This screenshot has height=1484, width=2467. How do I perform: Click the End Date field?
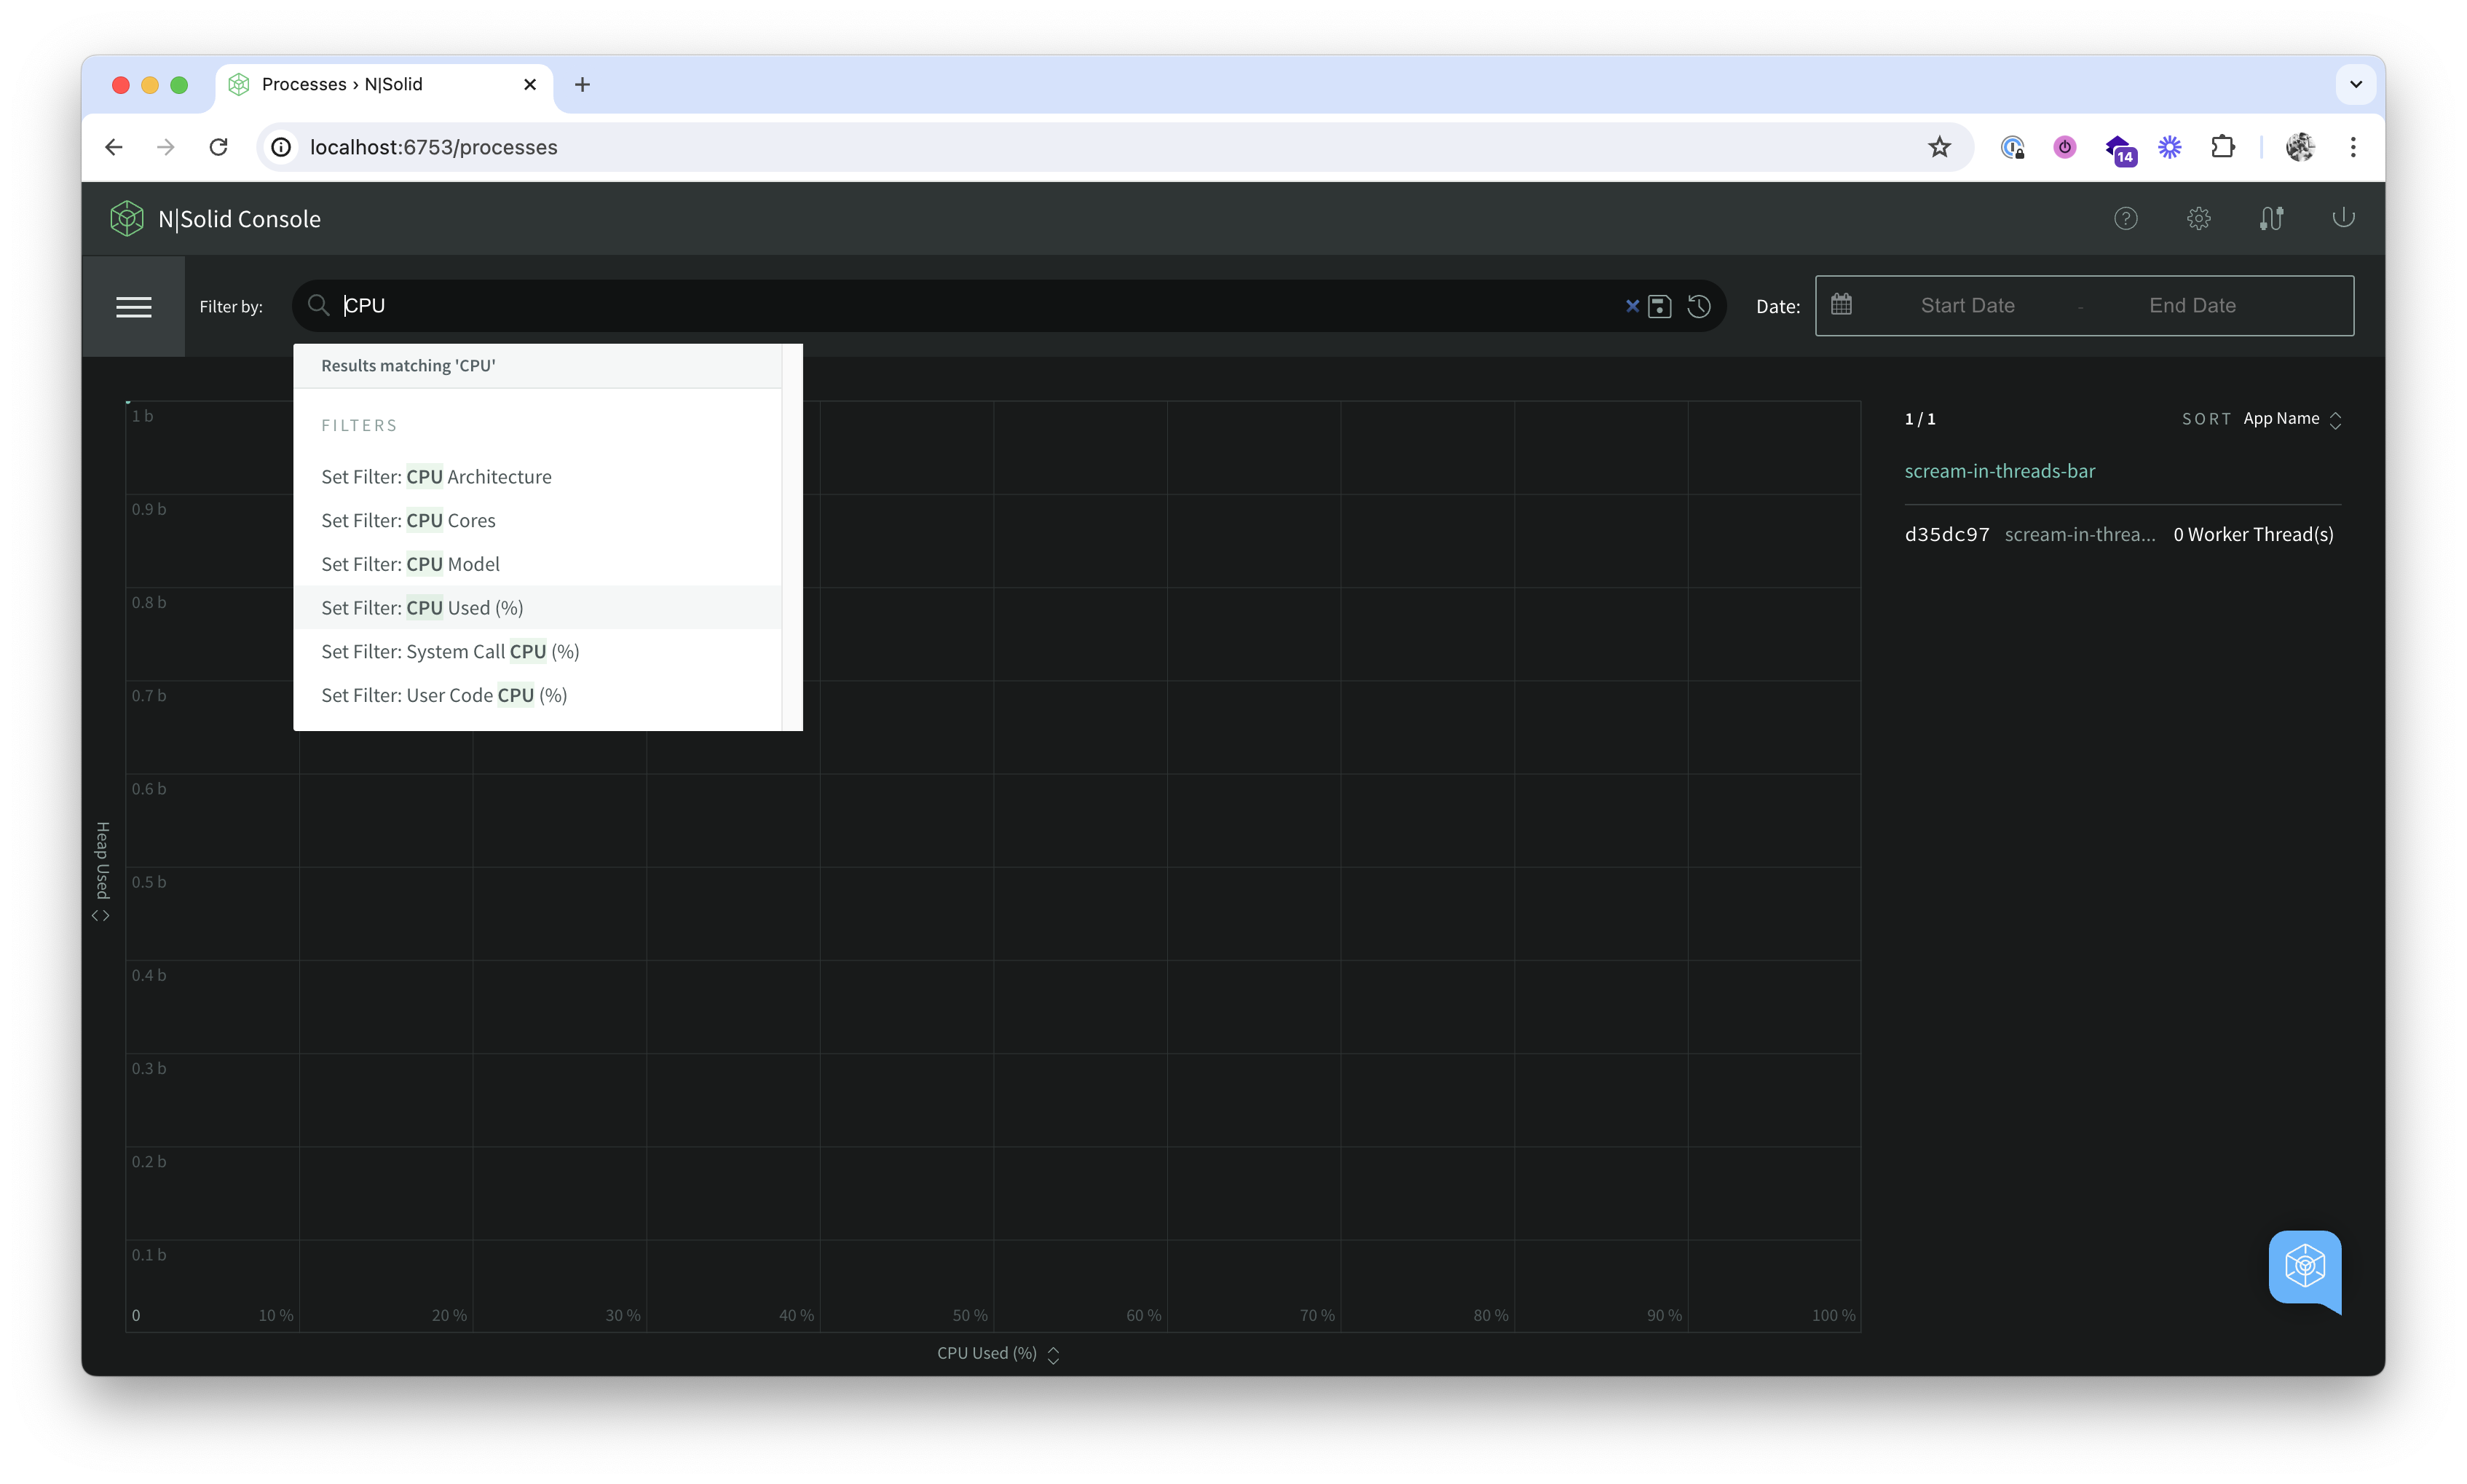2192,305
